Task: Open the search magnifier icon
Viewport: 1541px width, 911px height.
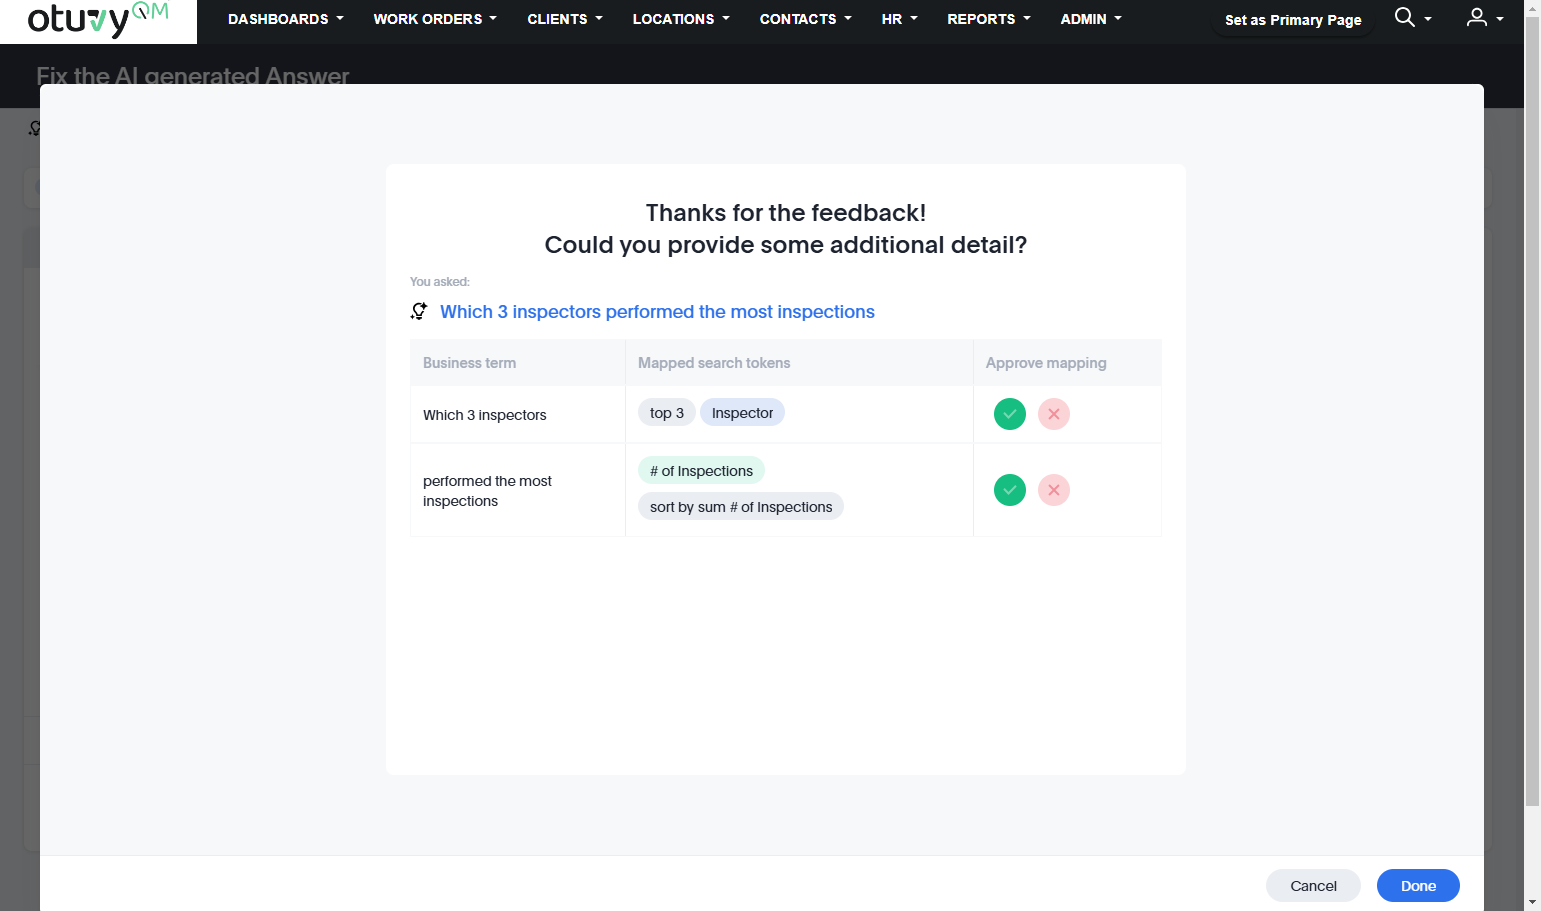Action: 1405,18
